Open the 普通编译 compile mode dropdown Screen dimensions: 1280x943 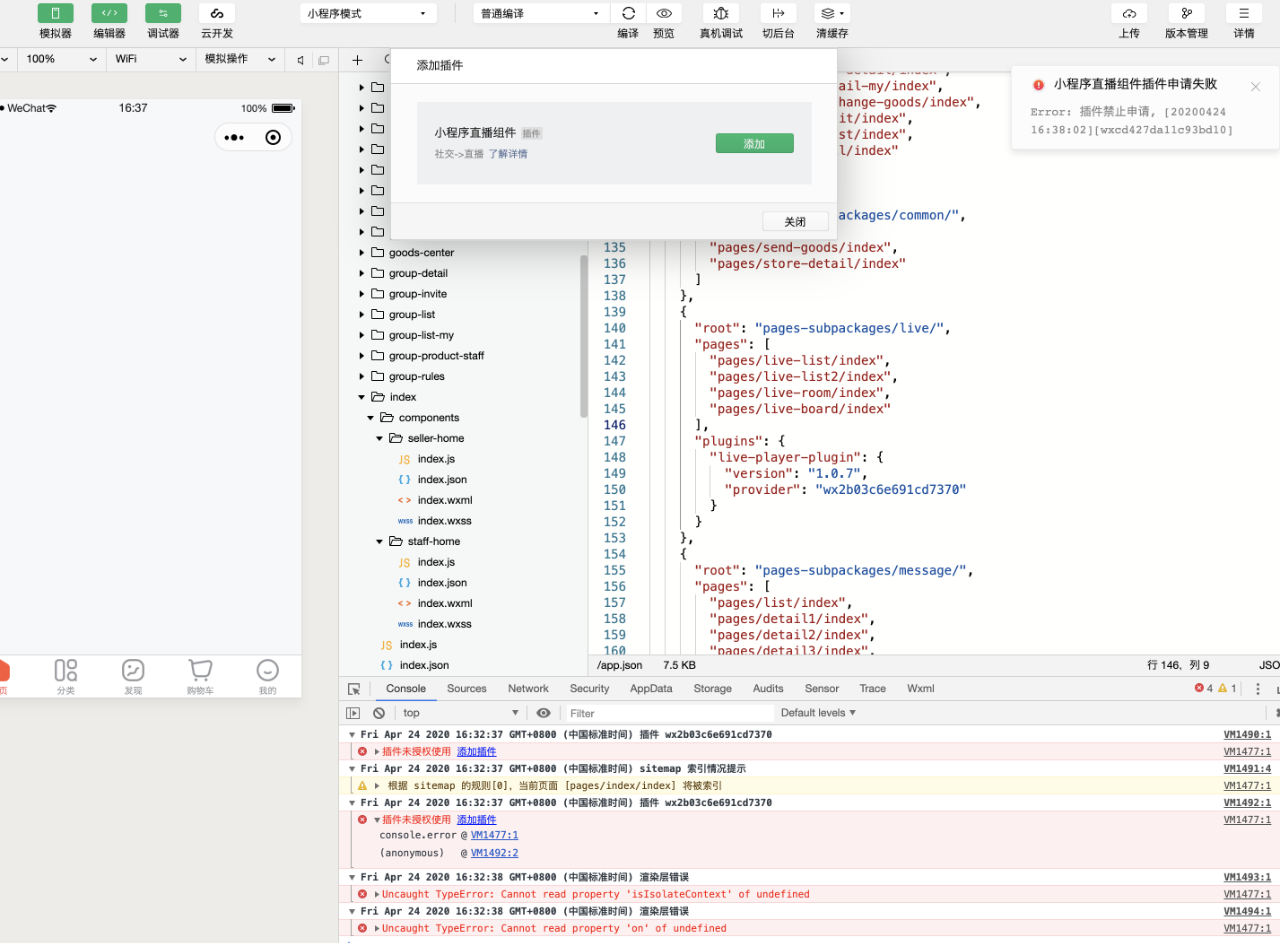(541, 14)
